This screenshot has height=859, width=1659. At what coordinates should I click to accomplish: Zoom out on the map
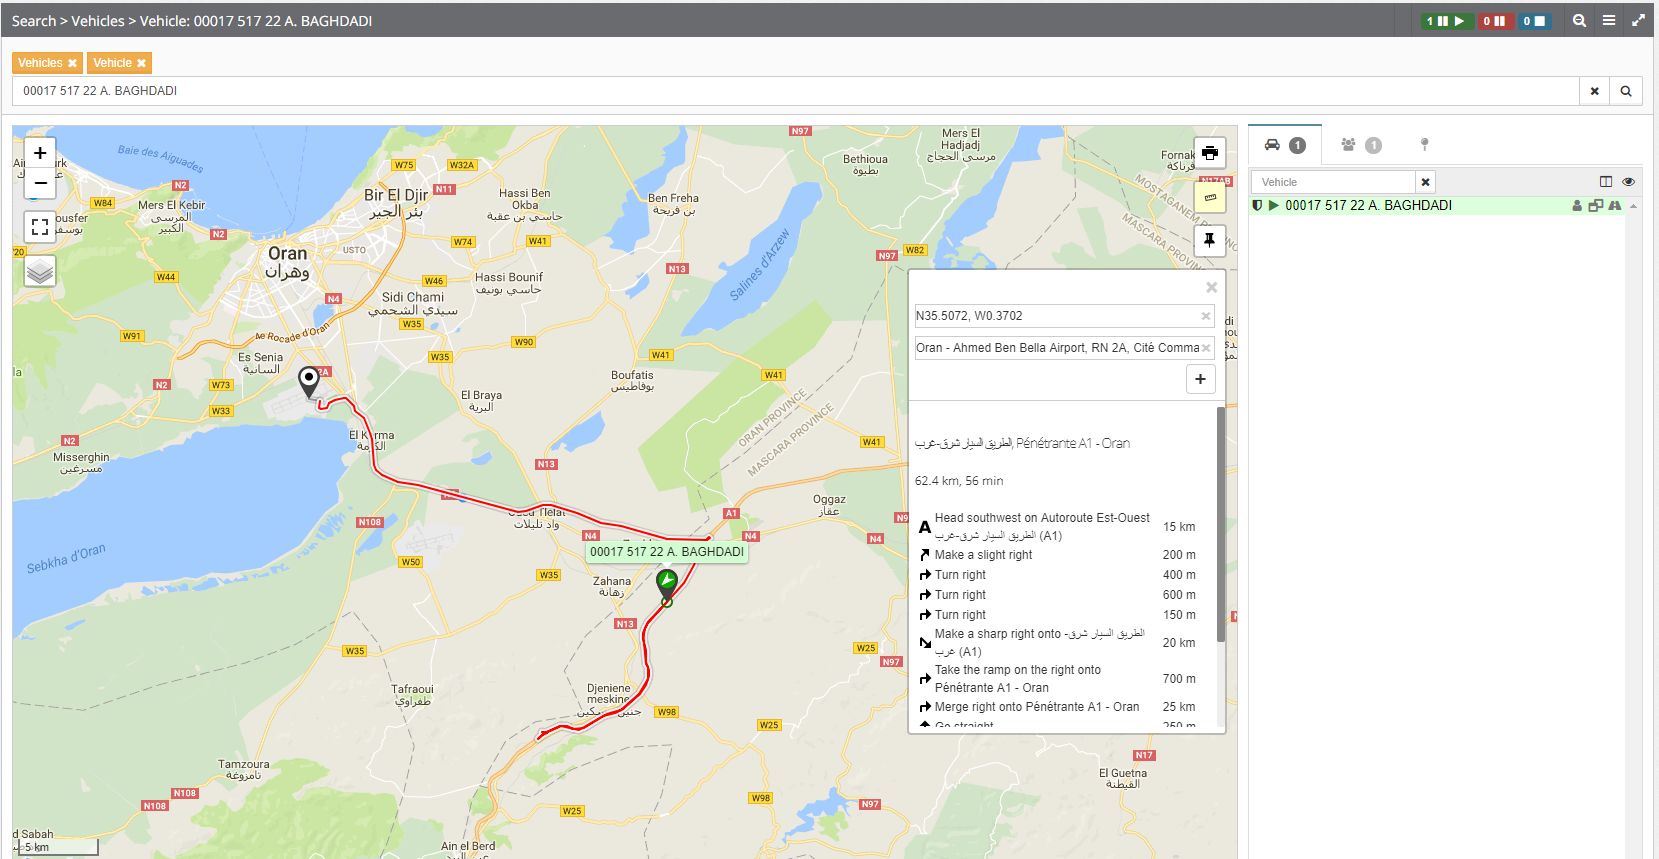[40, 182]
